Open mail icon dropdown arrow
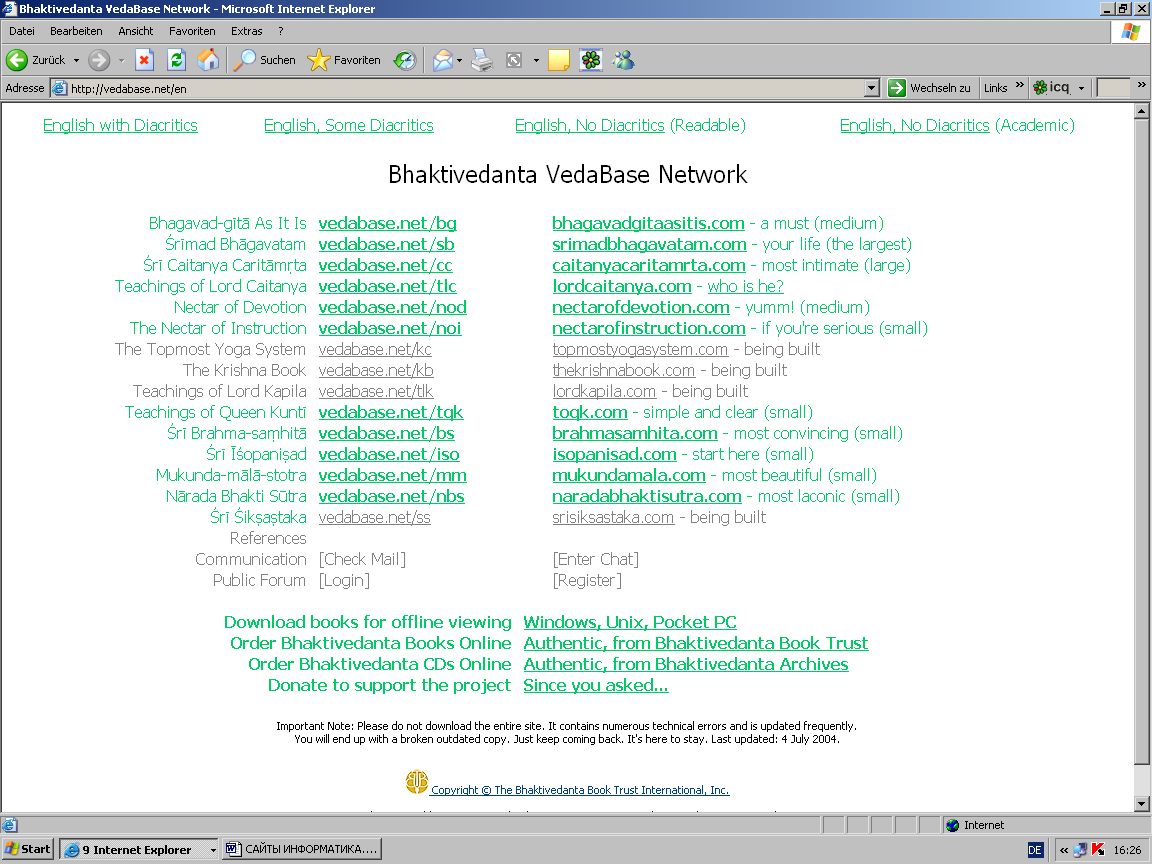This screenshot has width=1152, height=864. 459,60
